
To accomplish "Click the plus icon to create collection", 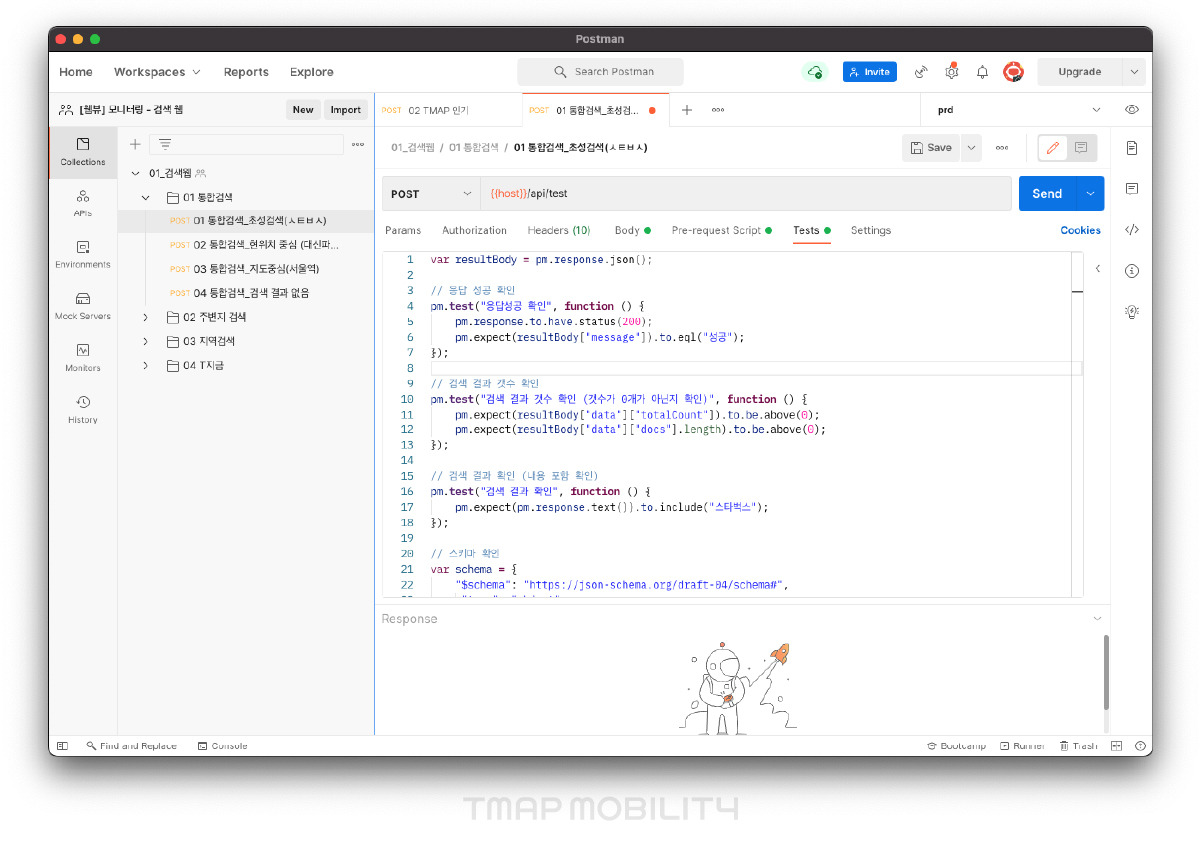I will click(x=135, y=144).
